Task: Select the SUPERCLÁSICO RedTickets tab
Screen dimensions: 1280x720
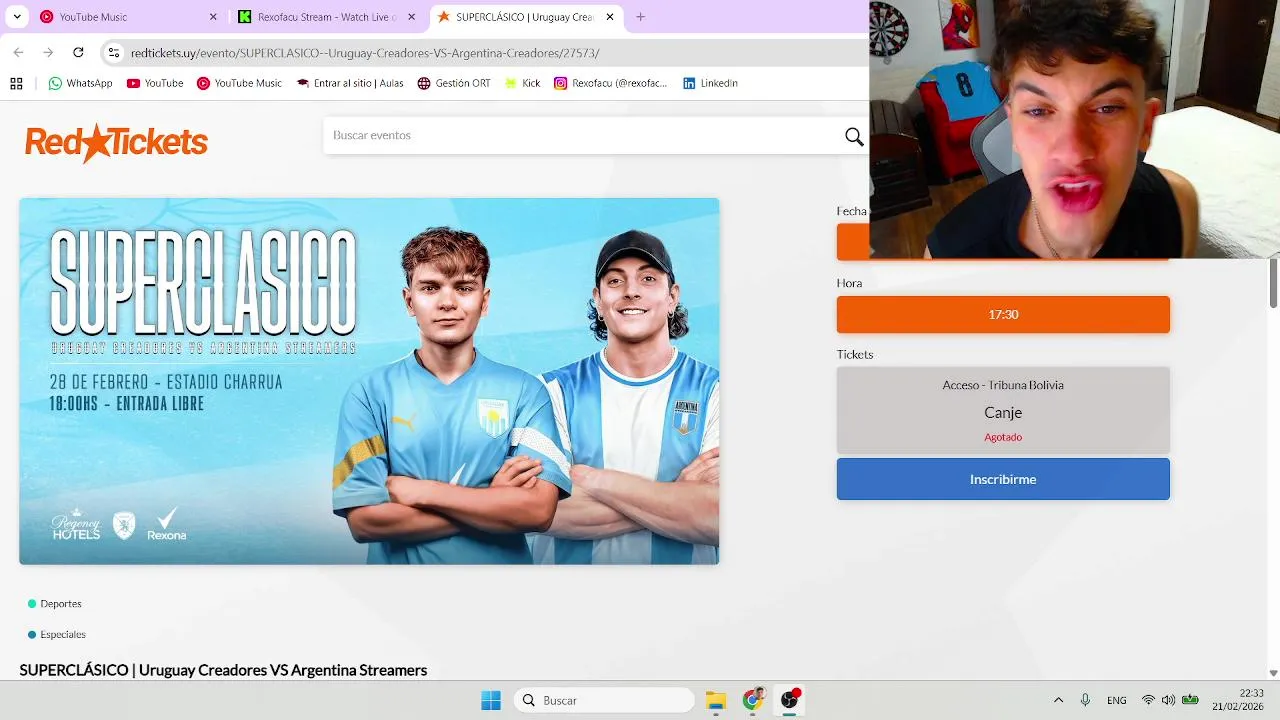Action: tap(525, 17)
